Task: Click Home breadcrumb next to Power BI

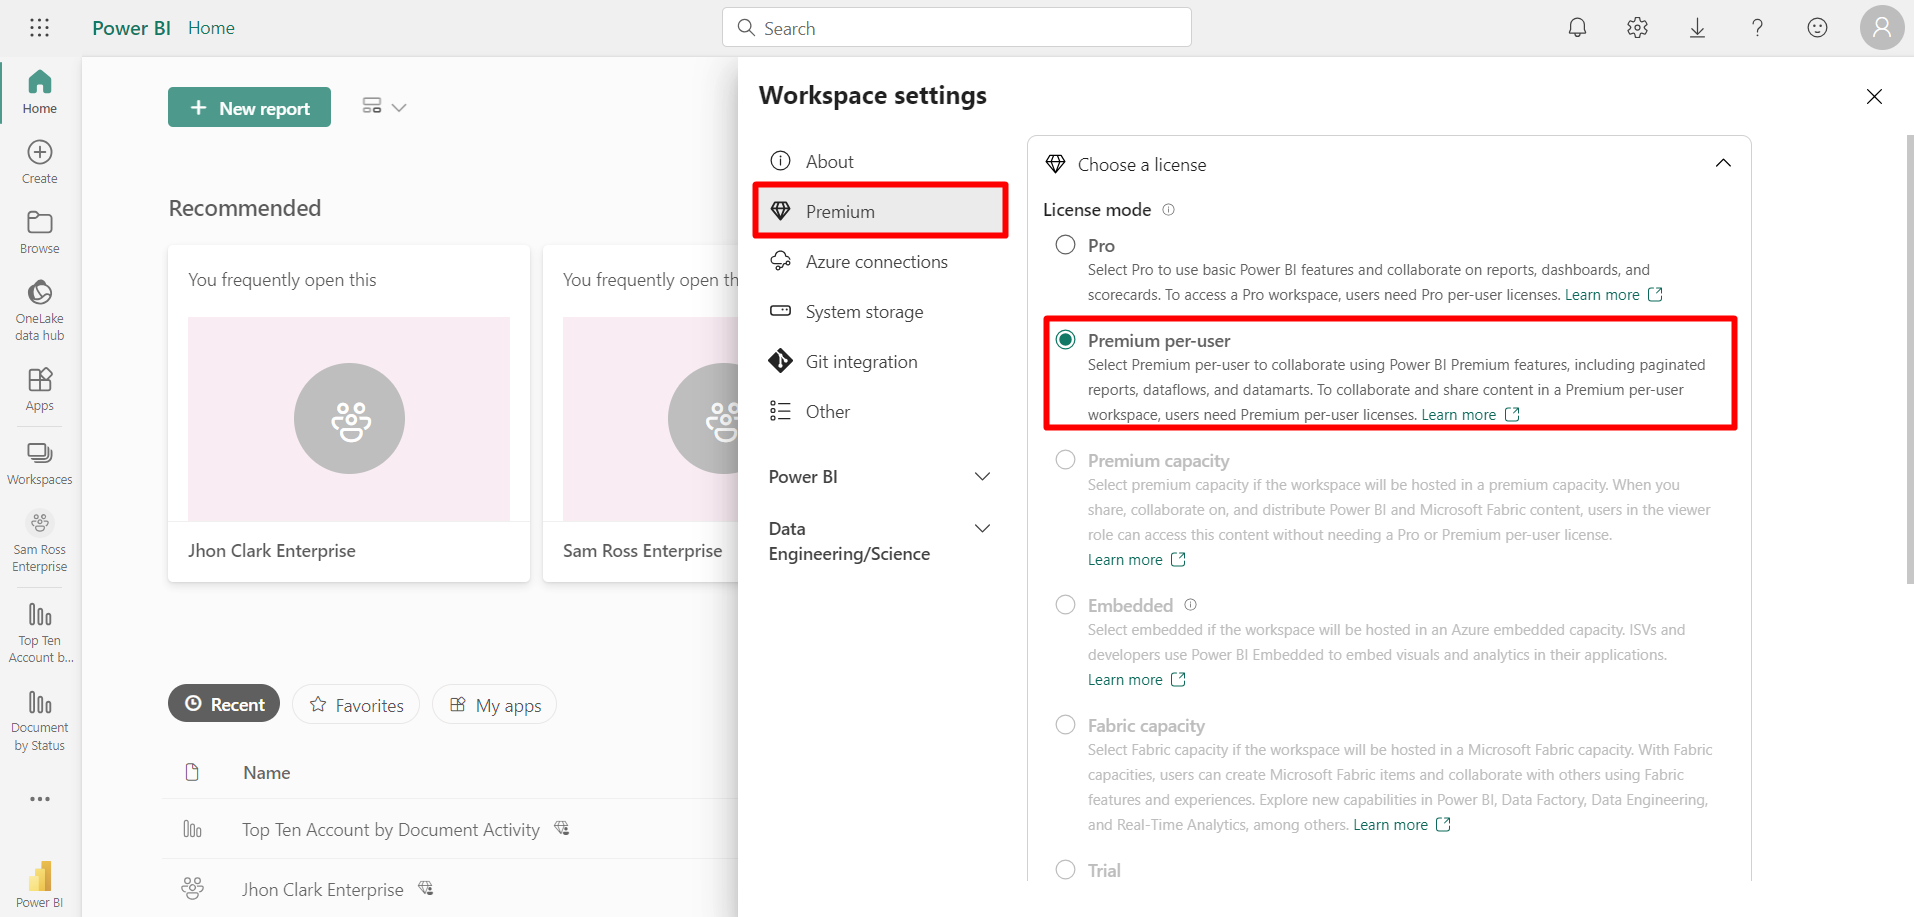Action: [211, 28]
